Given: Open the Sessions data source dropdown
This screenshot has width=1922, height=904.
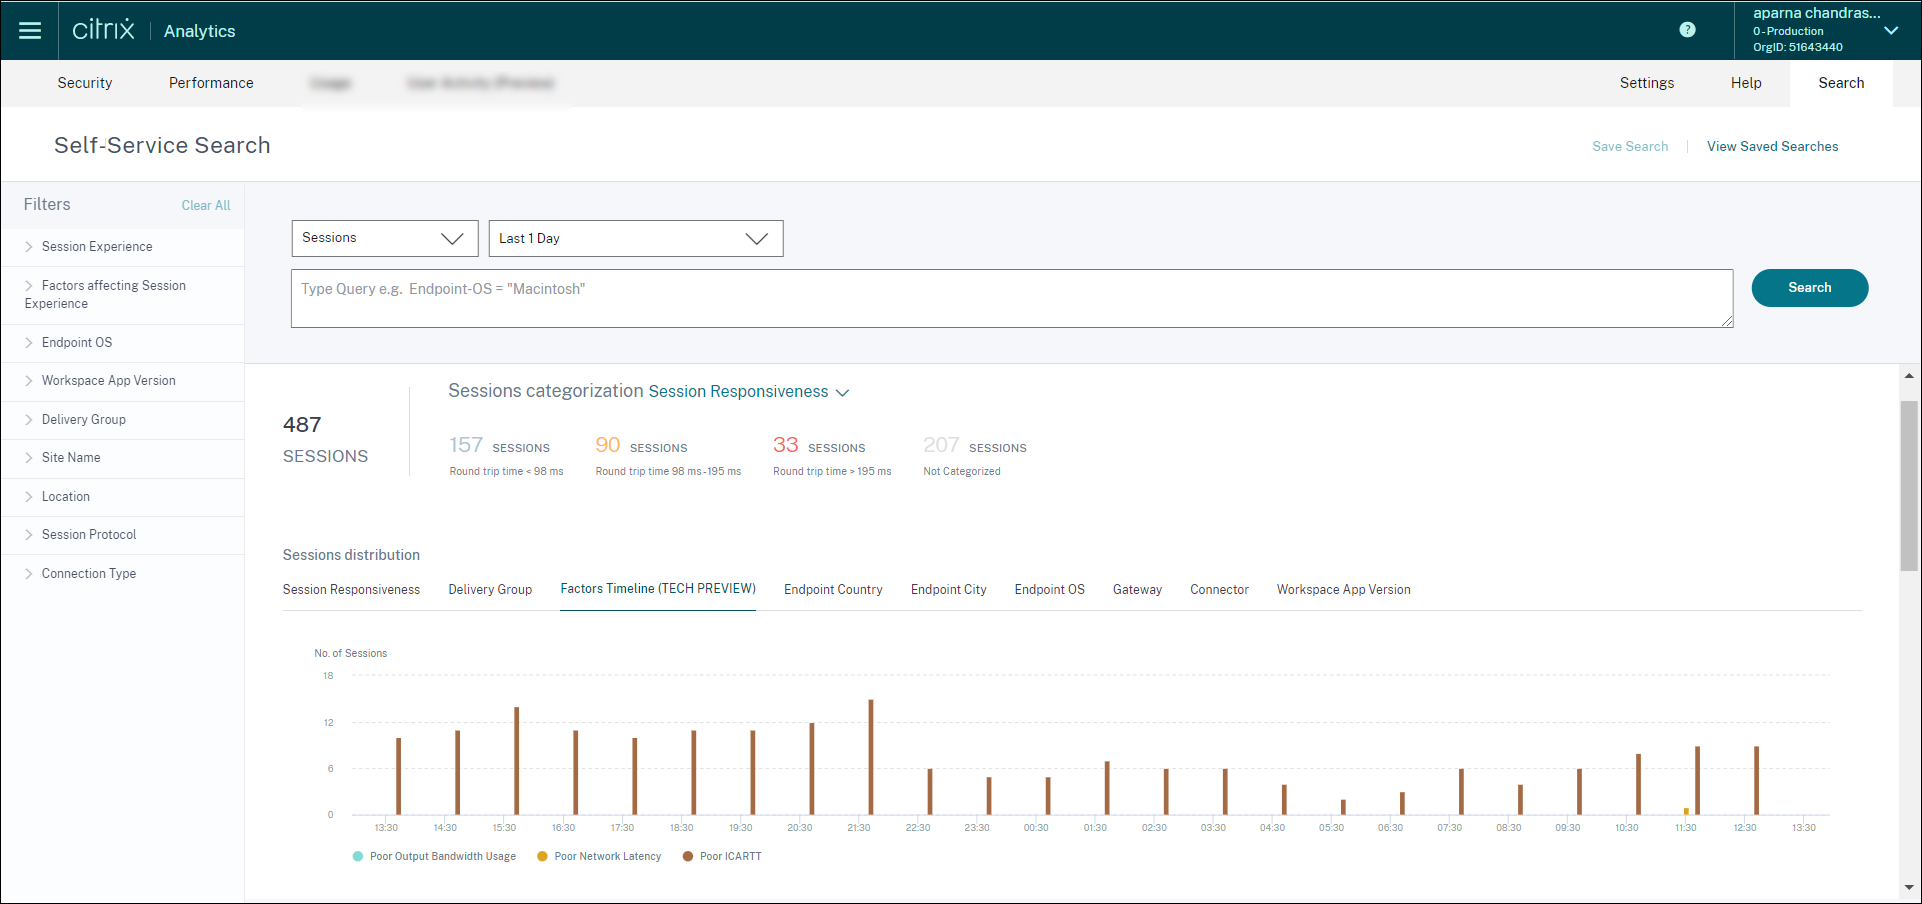Looking at the screenshot, I should [x=384, y=238].
